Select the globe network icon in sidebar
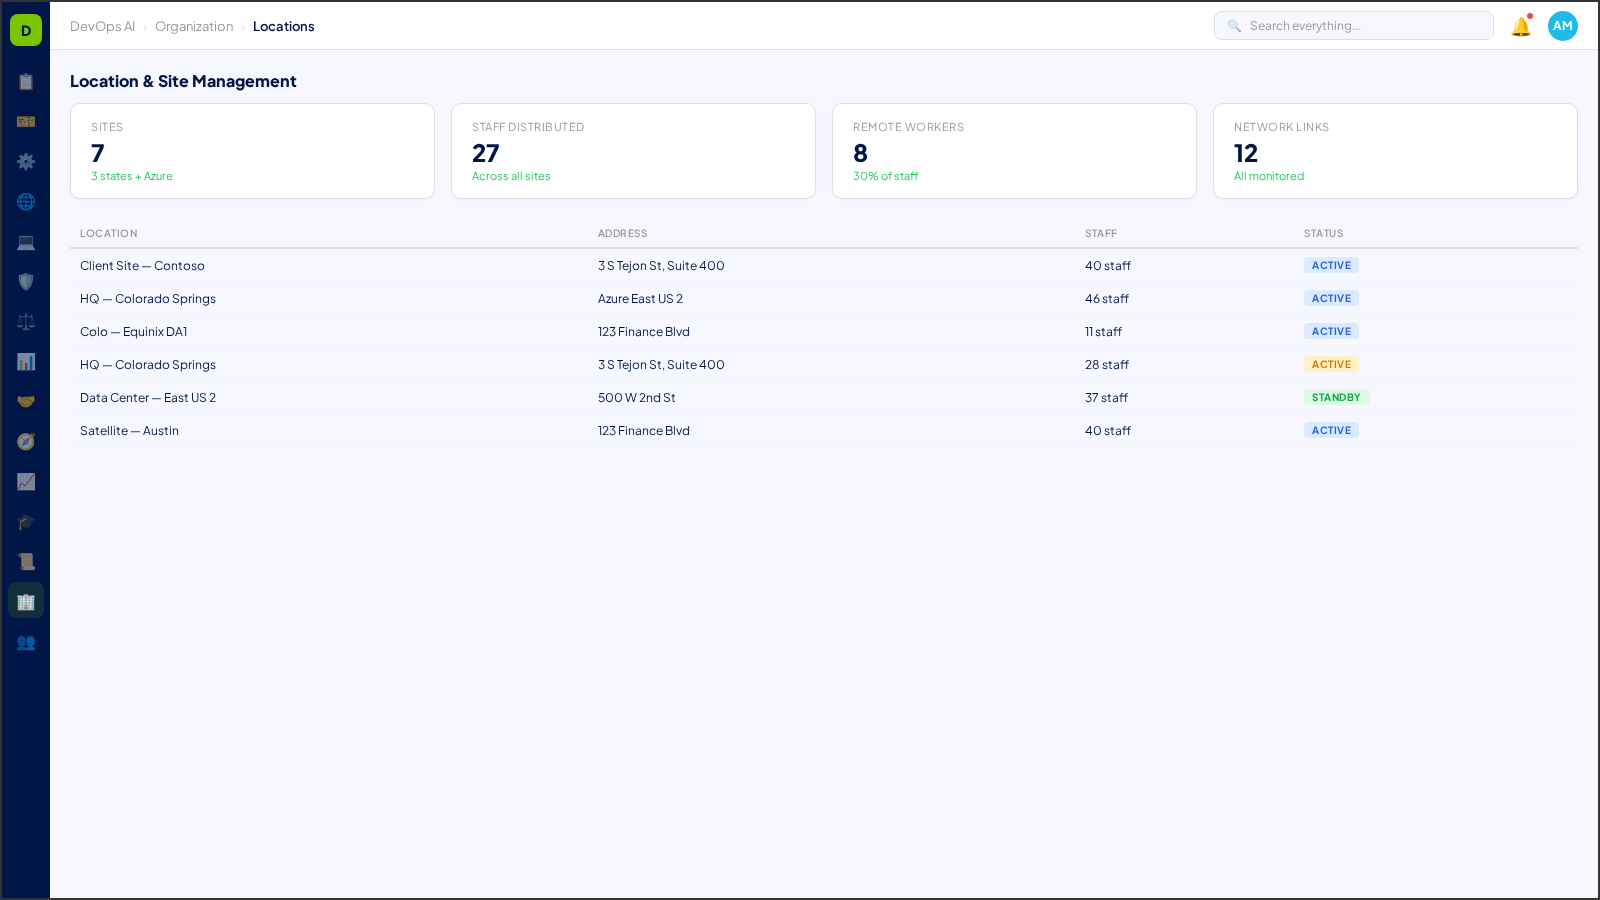1600x900 pixels. point(26,202)
